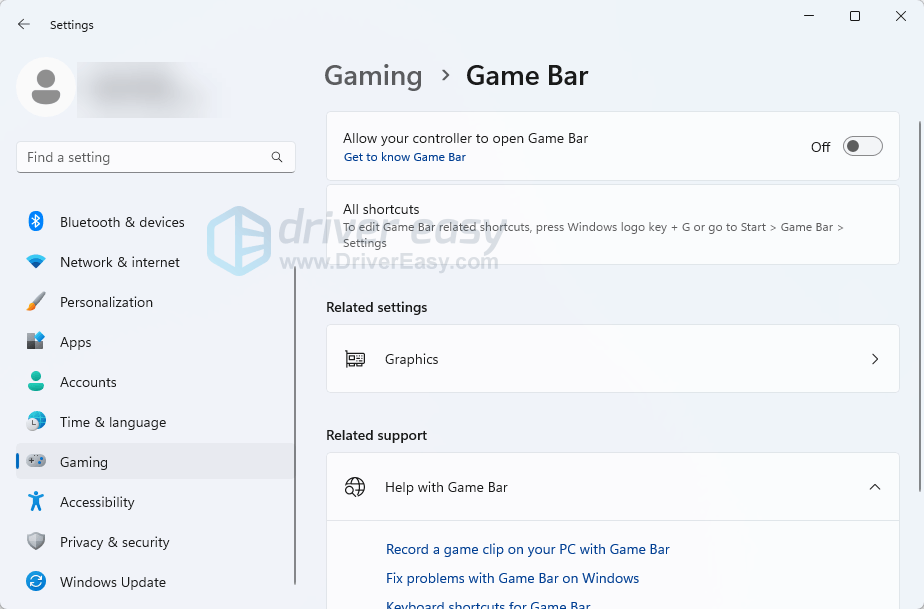Click the Windows Update refresh icon
The width and height of the screenshot is (924, 609).
(36, 582)
